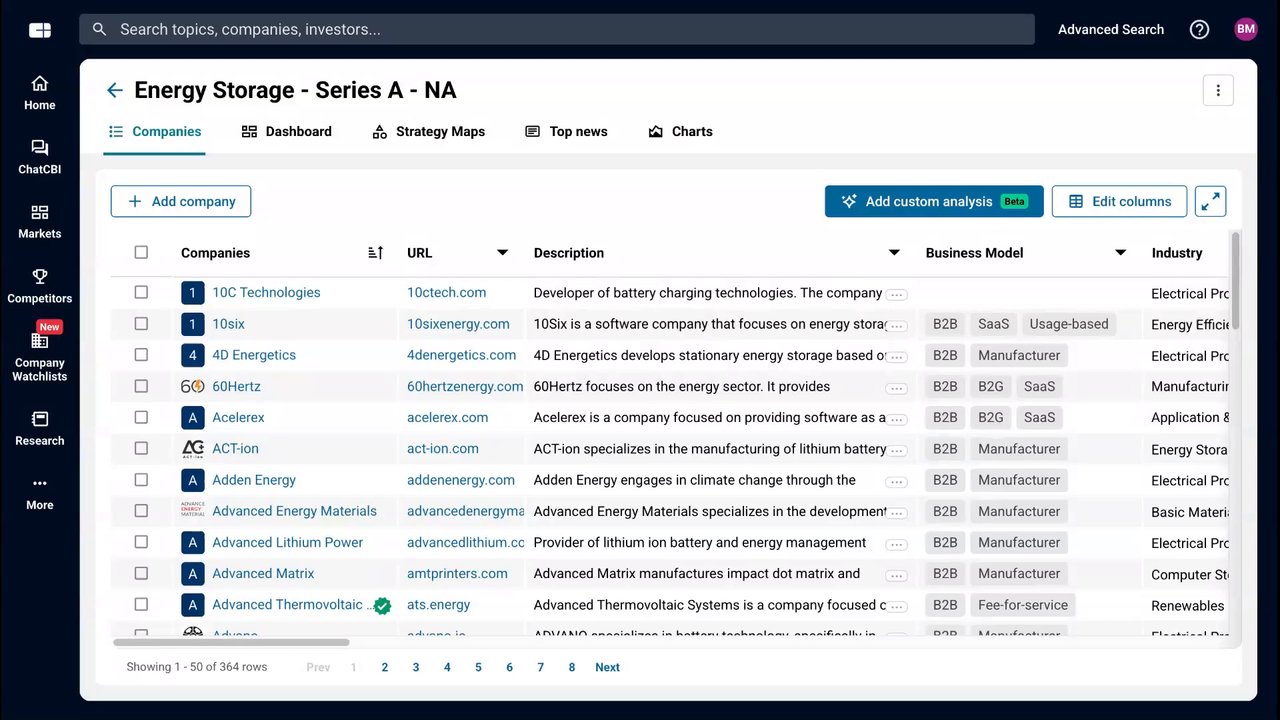The width and height of the screenshot is (1280, 720).
Task: Switch to the Charts tab
Action: (680, 132)
